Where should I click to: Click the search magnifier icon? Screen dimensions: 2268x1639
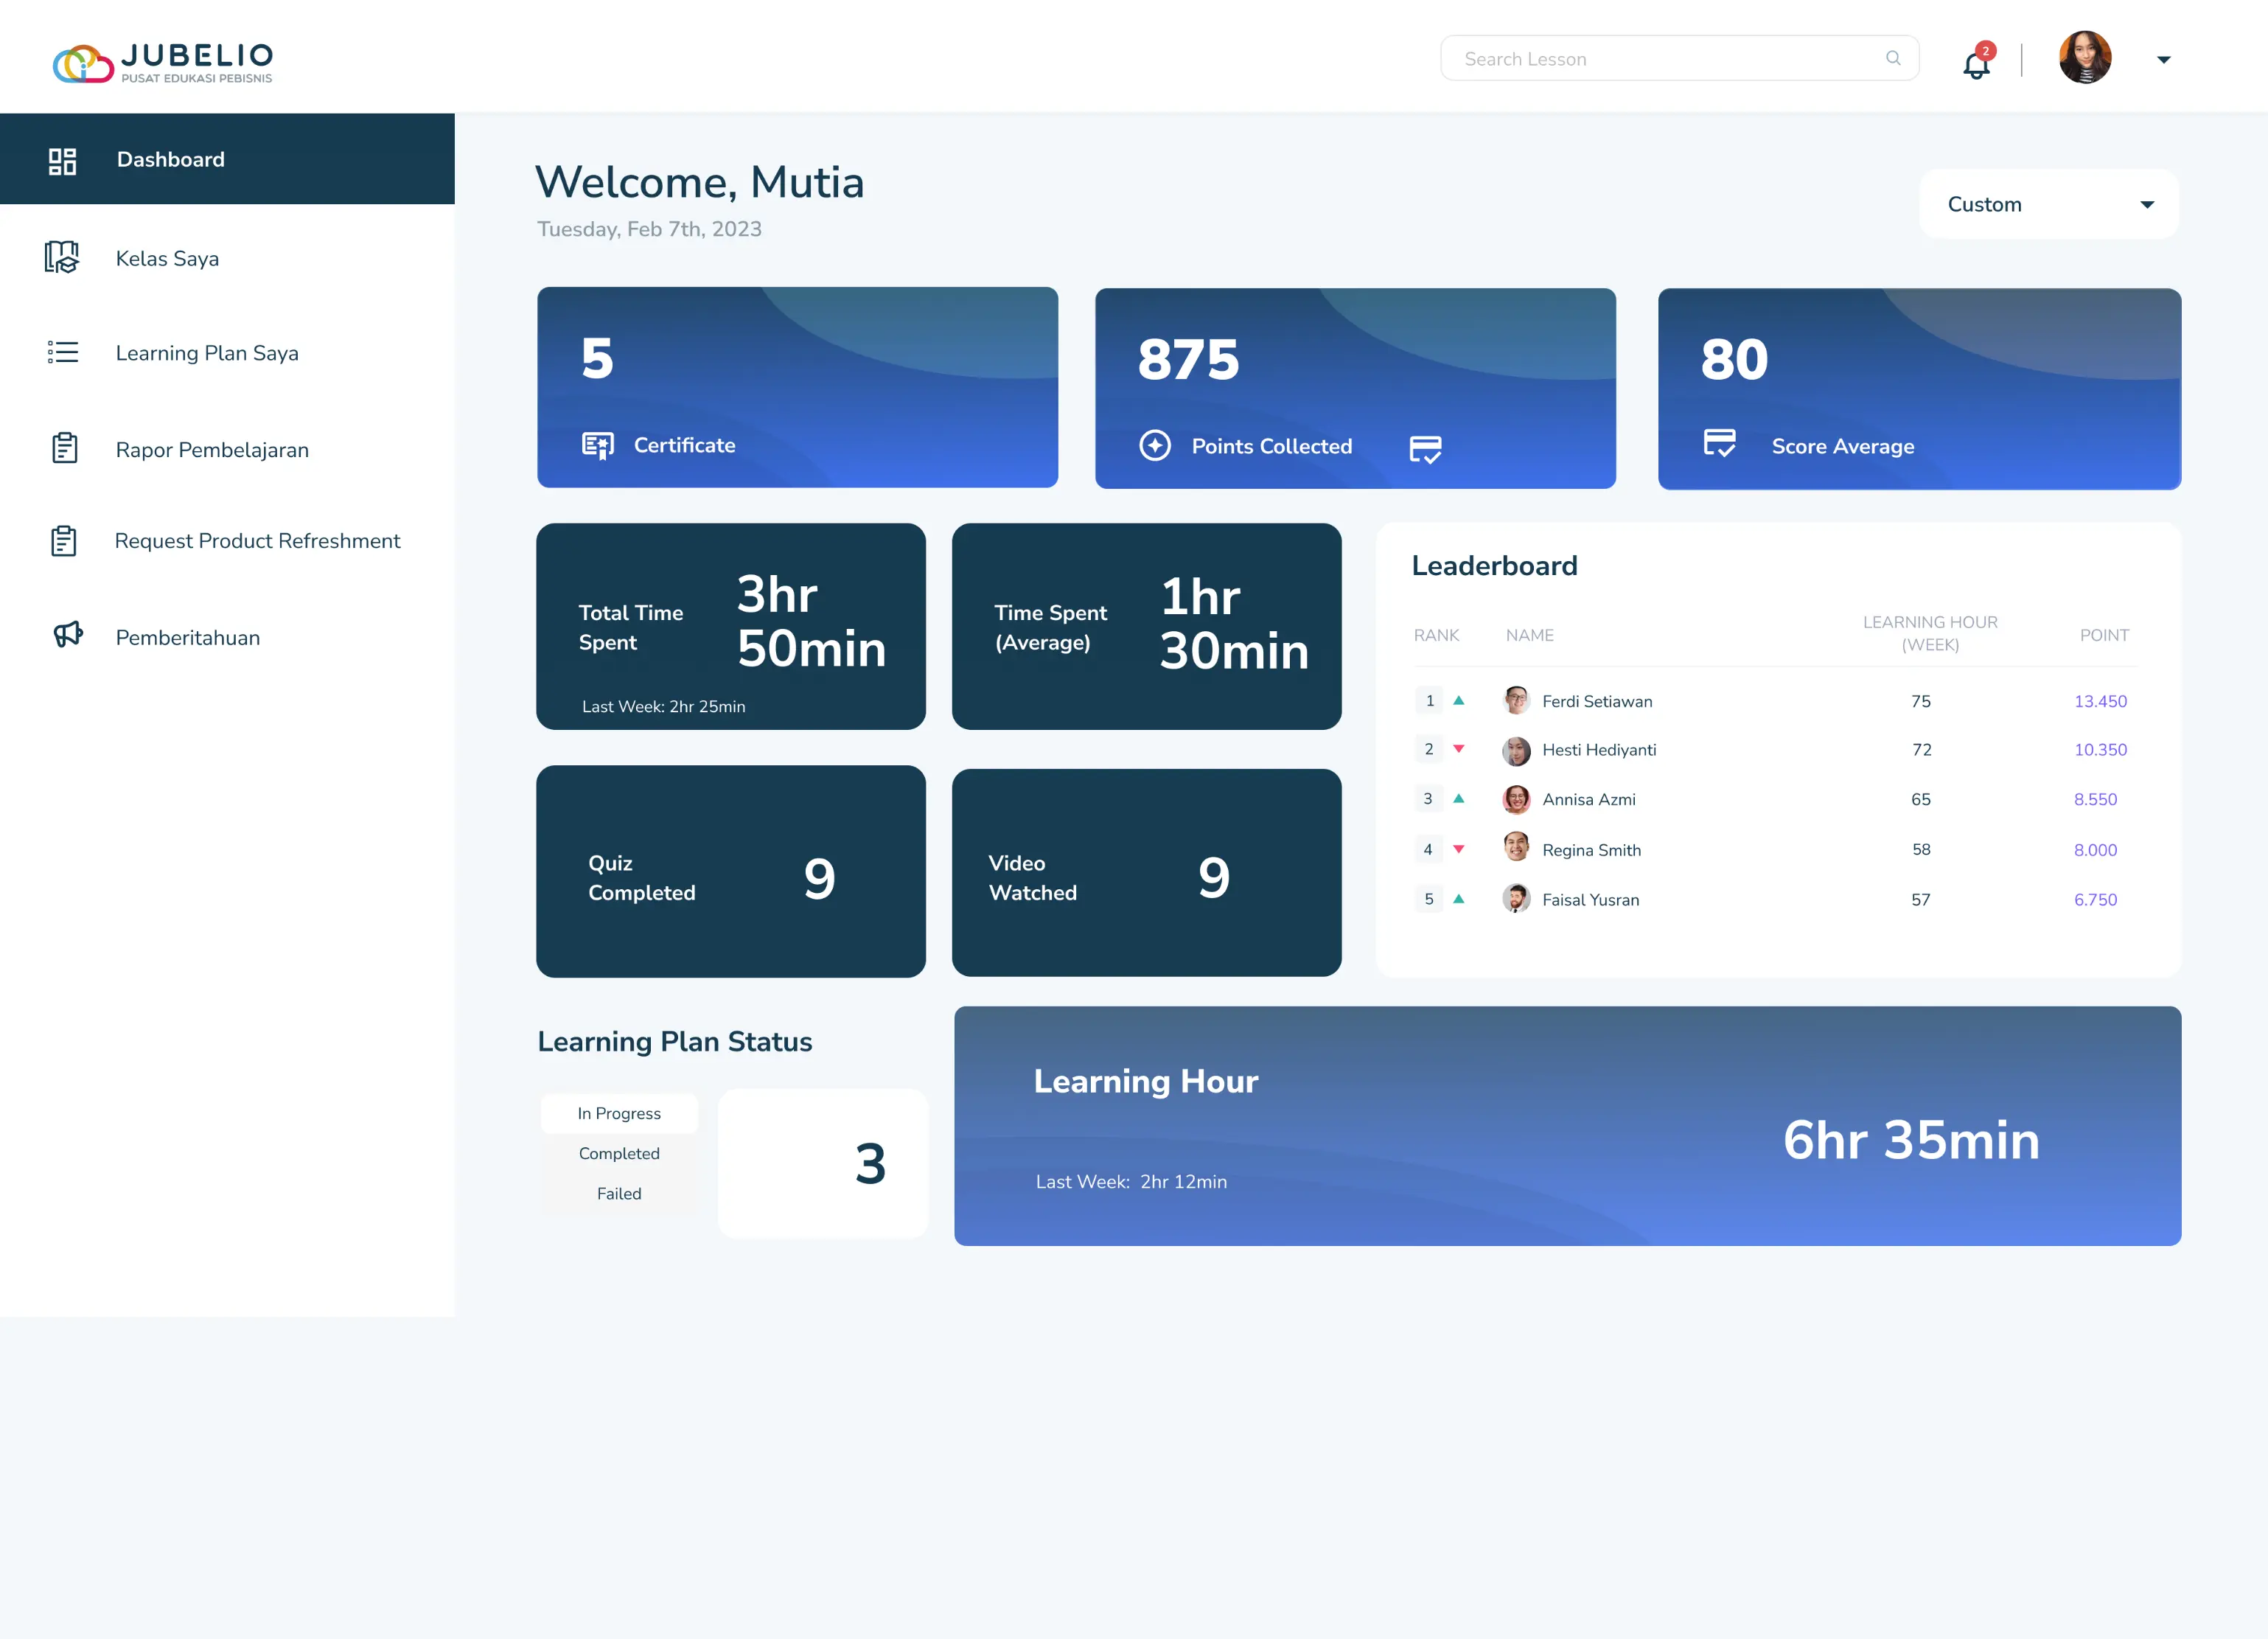tap(1893, 58)
